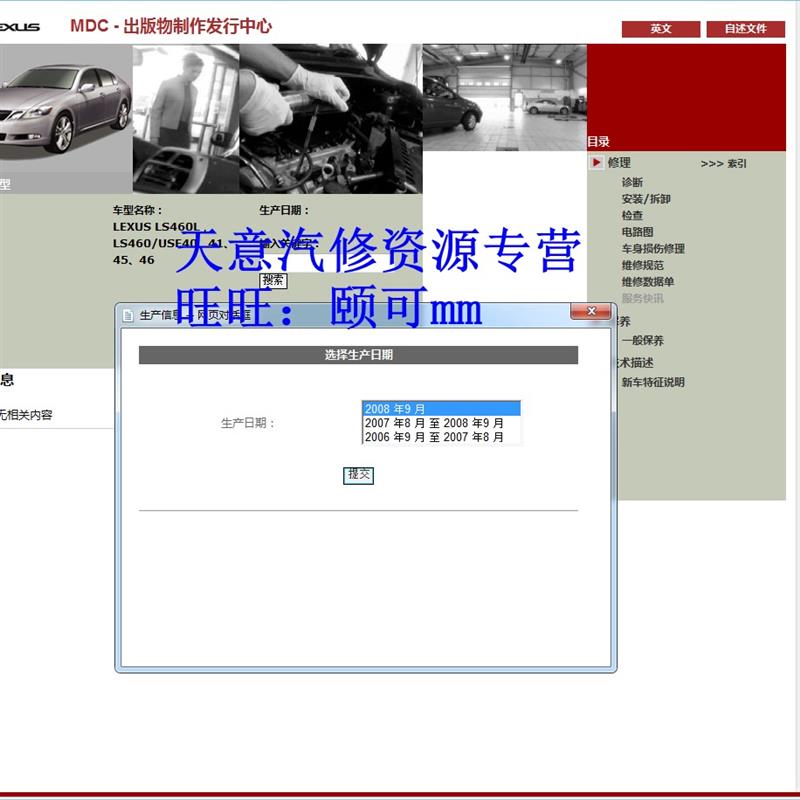Screen dimensions: 800x800
Task: Open 检查 inspection menu entry
Action: click(632, 215)
